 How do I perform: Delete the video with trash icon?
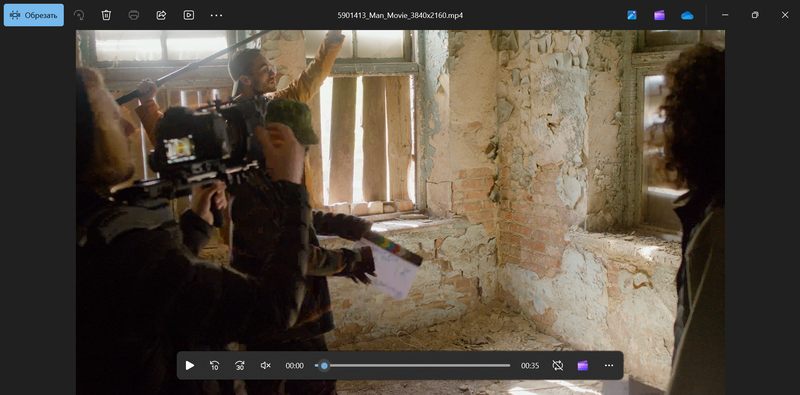point(106,15)
